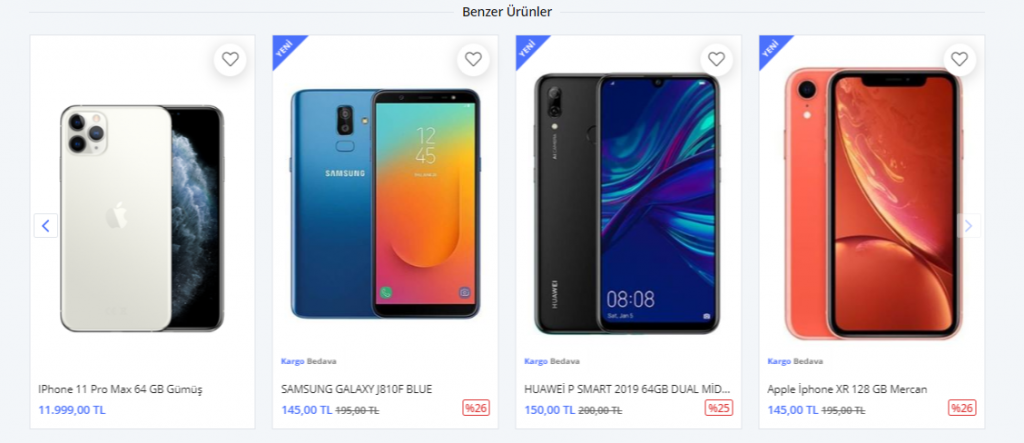Click the YENİ ribbon on Huawei card

coord(529,49)
